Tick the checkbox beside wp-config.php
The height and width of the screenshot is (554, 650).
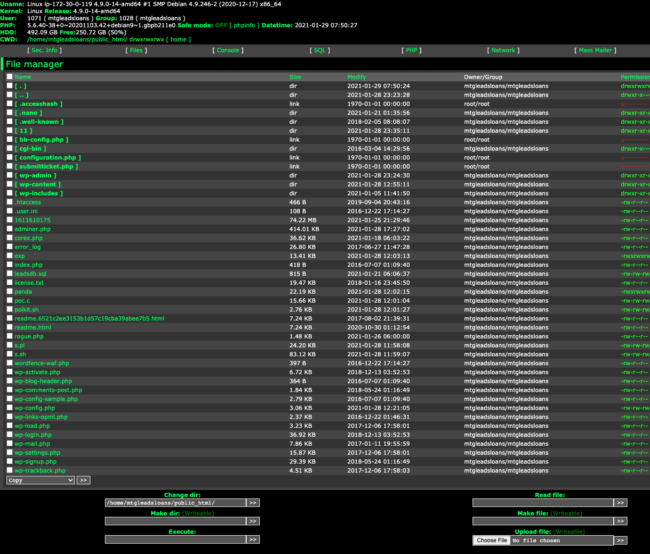10,408
